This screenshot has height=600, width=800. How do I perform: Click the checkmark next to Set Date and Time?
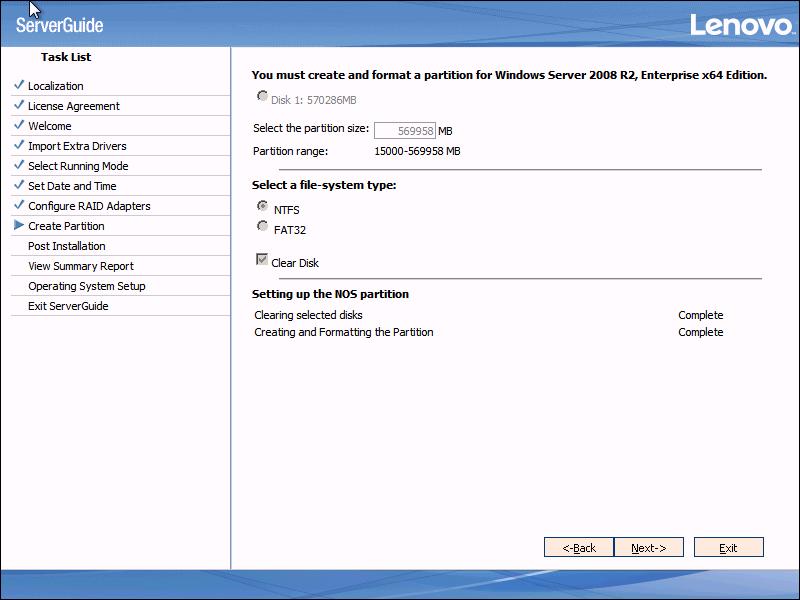tap(19, 185)
